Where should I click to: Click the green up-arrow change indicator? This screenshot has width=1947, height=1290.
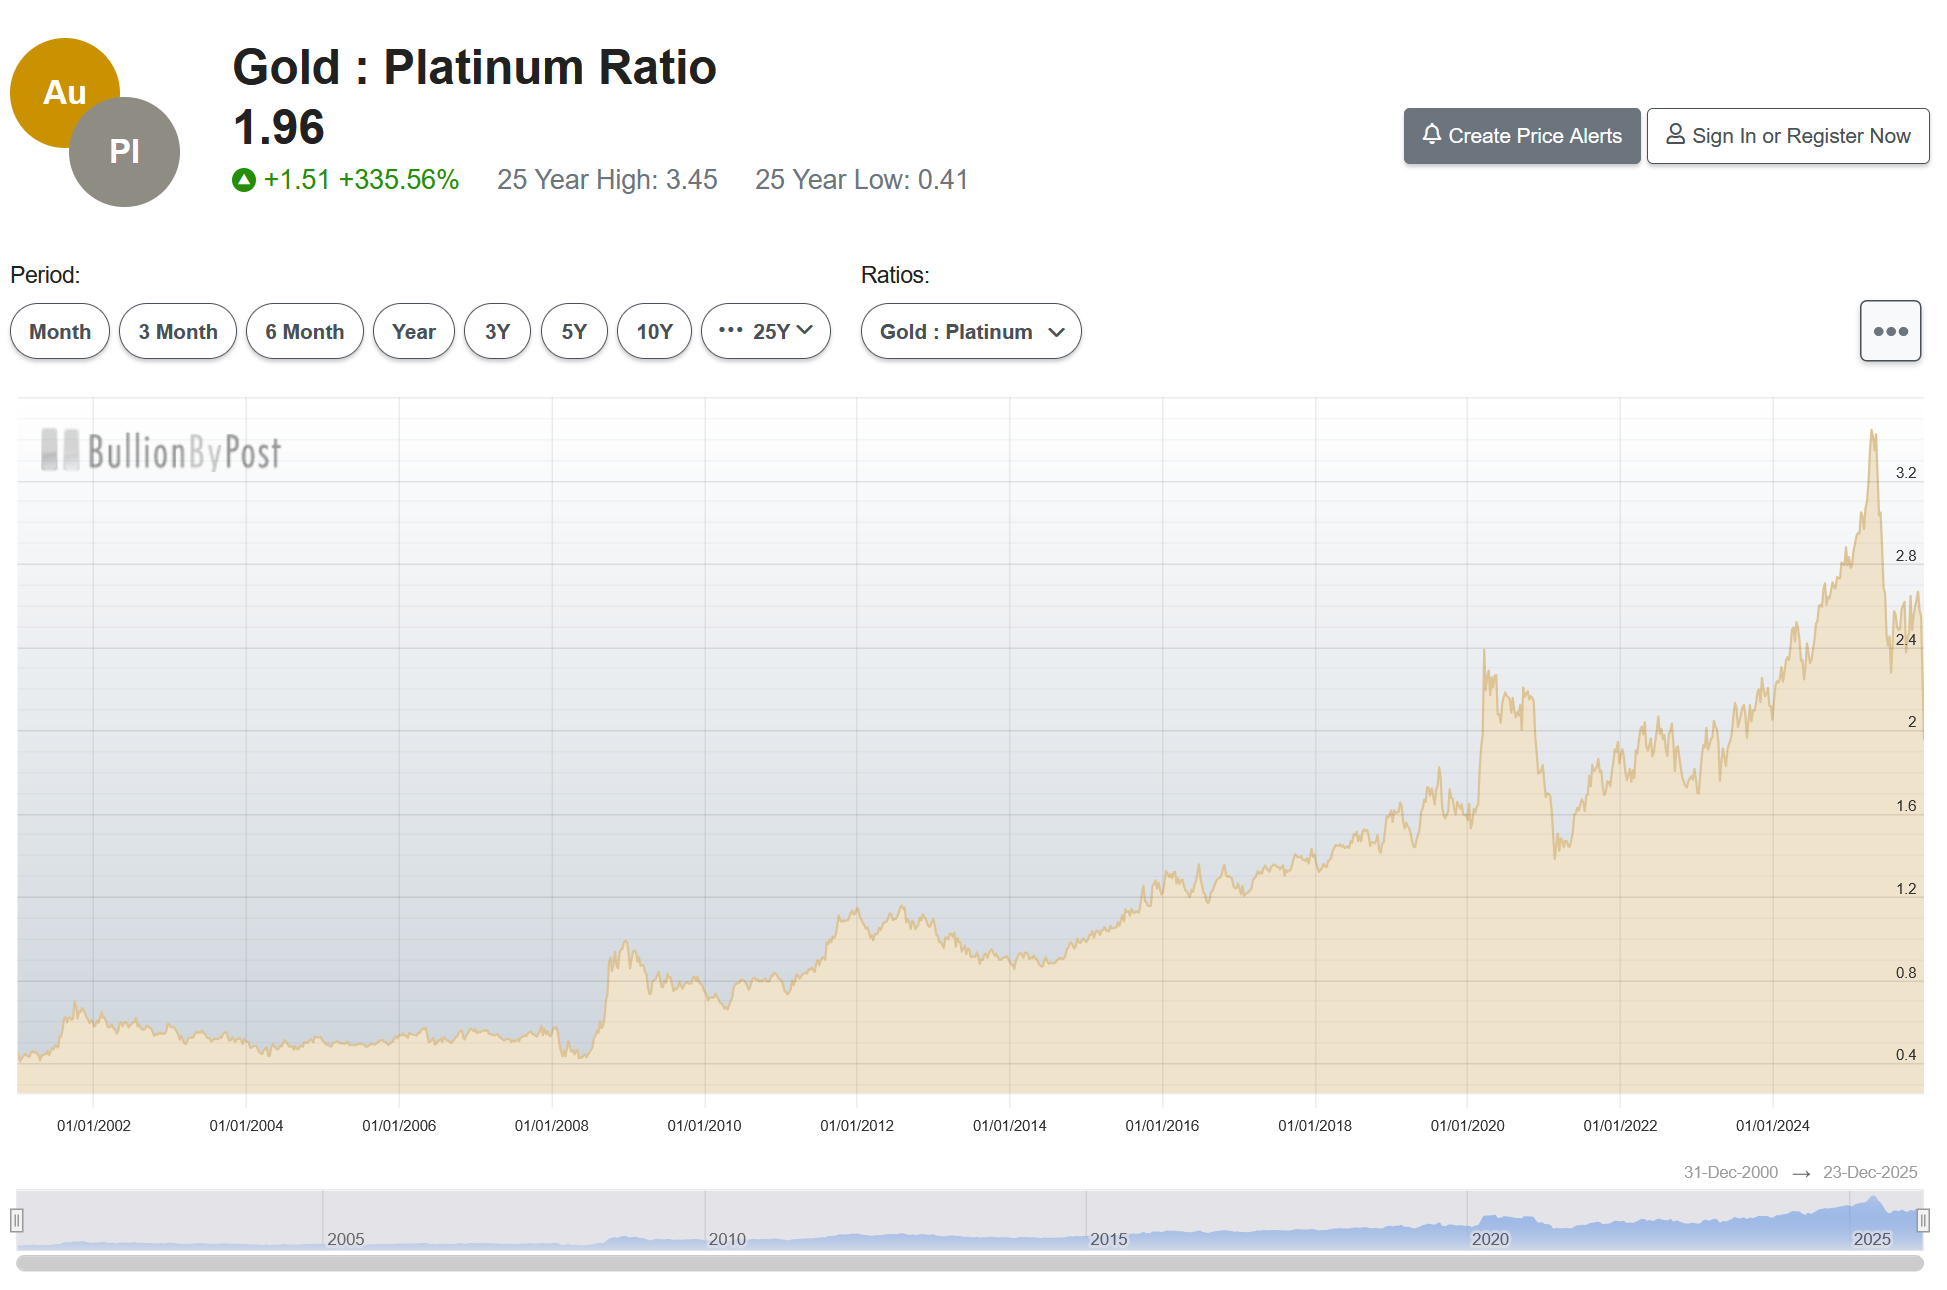(x=244, y=180)
